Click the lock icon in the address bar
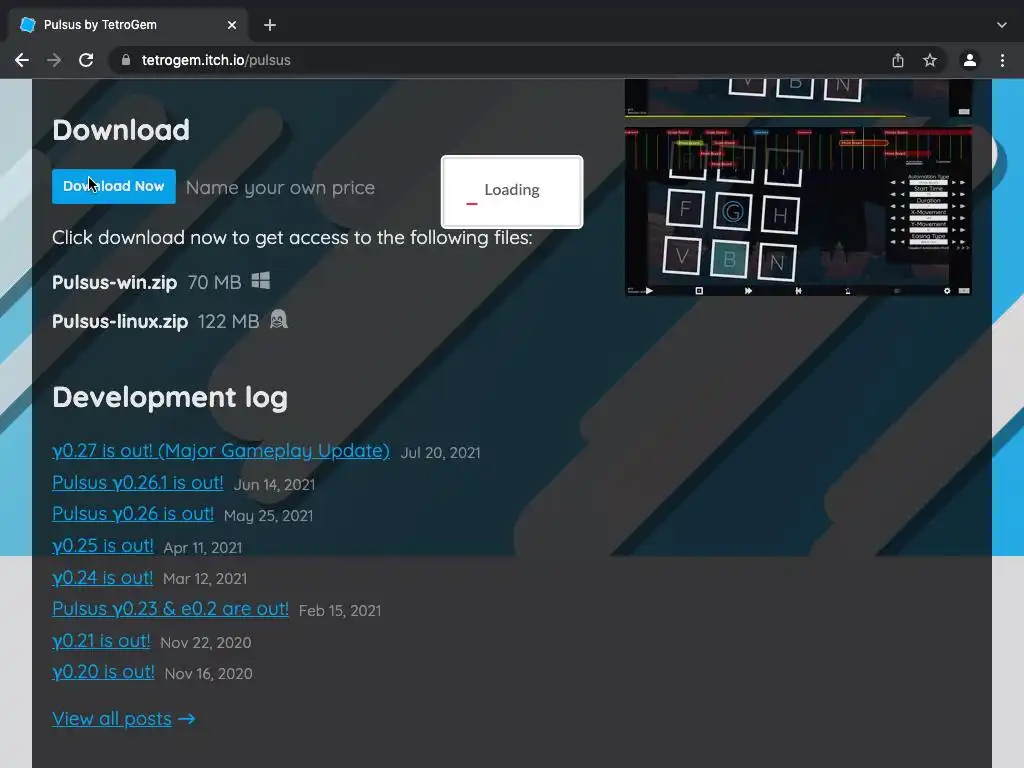 click(x=126, y=60)
